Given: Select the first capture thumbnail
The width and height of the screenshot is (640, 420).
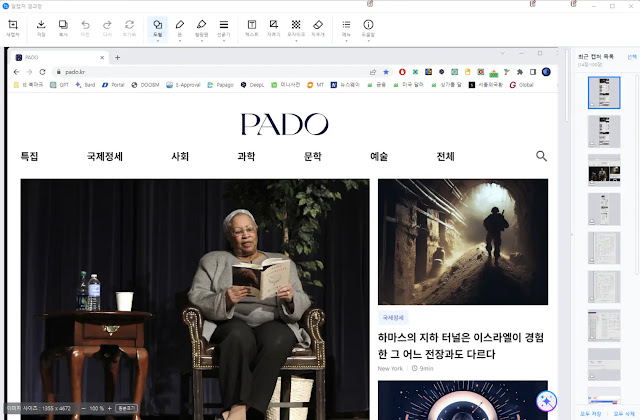Looking at the screenshot, I should (604, 93).
